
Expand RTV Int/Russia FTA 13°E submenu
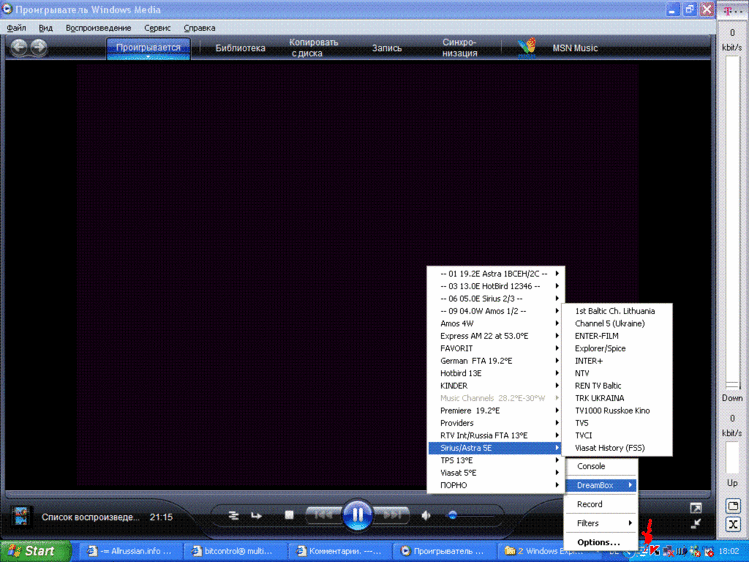(496, 435)
